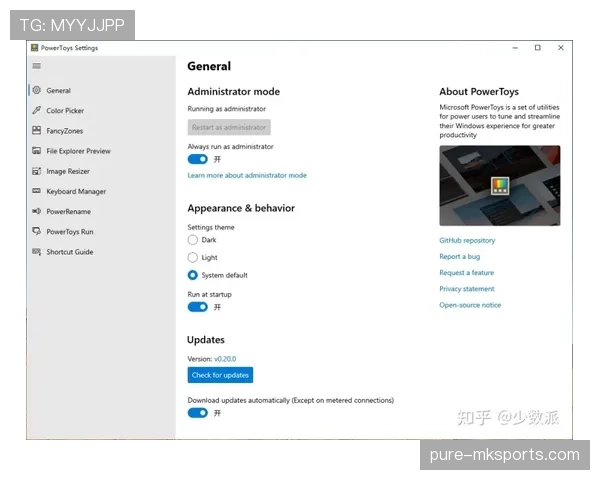600x480 pixels.
Task: Click the Restart as administrator button
Action: 229,127
